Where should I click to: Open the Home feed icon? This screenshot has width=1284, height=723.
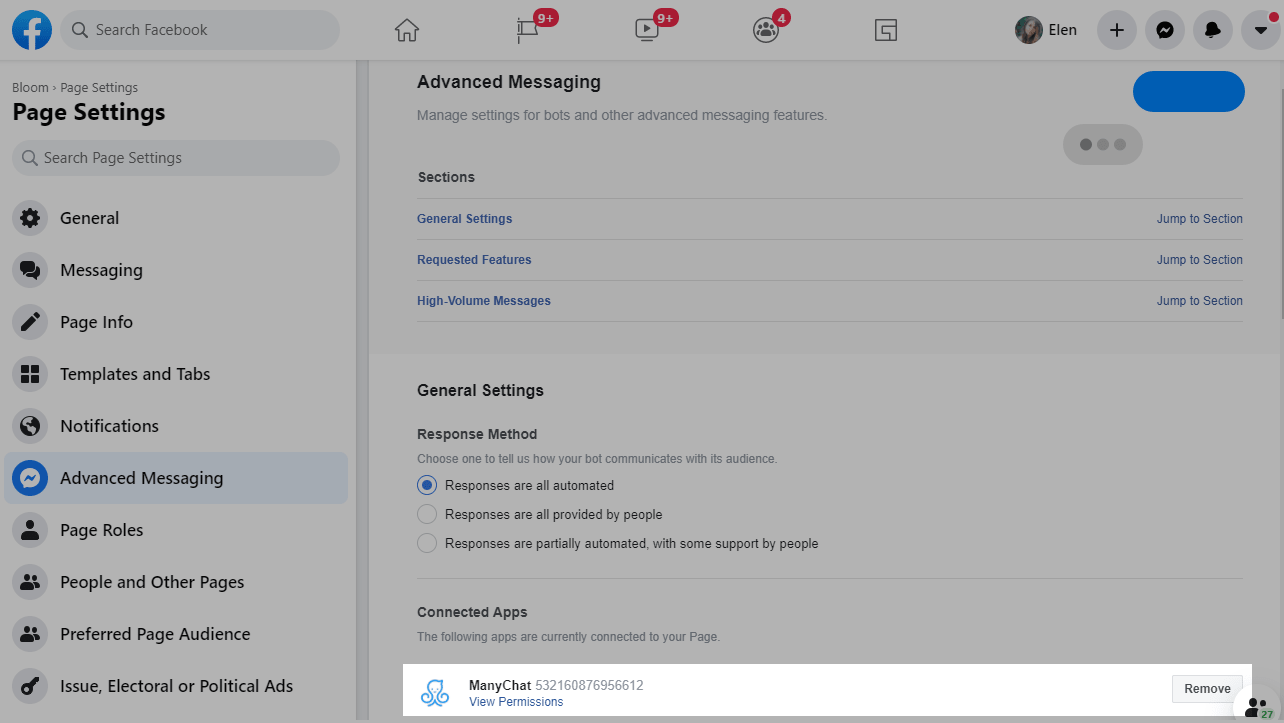tap(406, 30)
